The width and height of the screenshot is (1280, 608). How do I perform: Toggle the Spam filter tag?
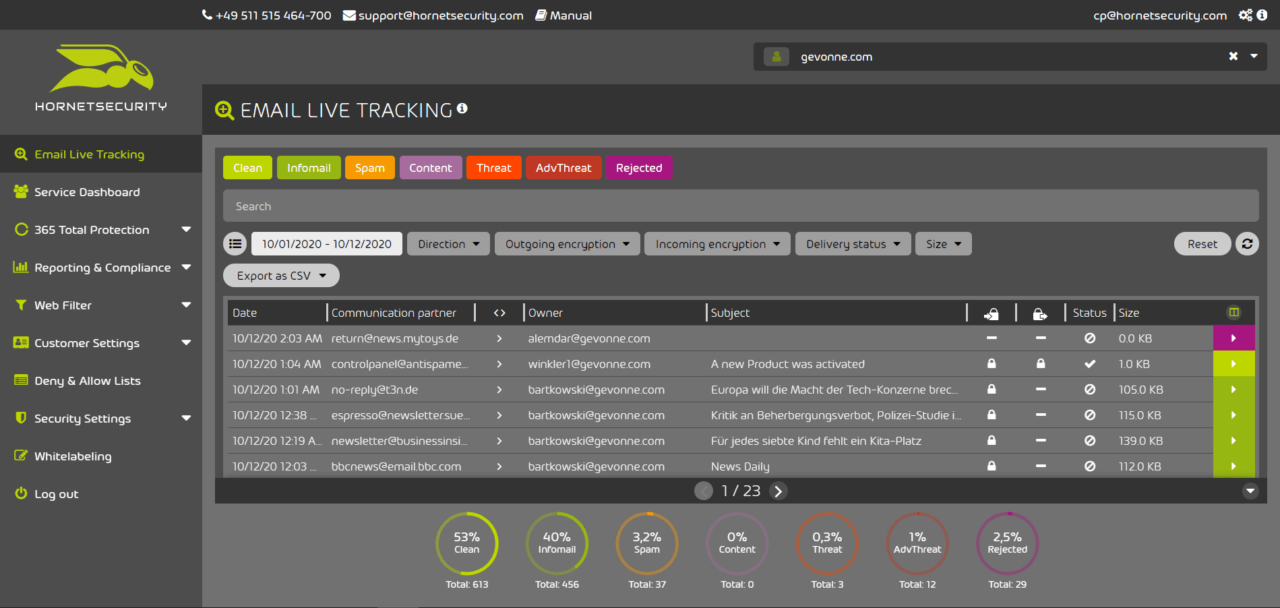click(x=369, y=168)
